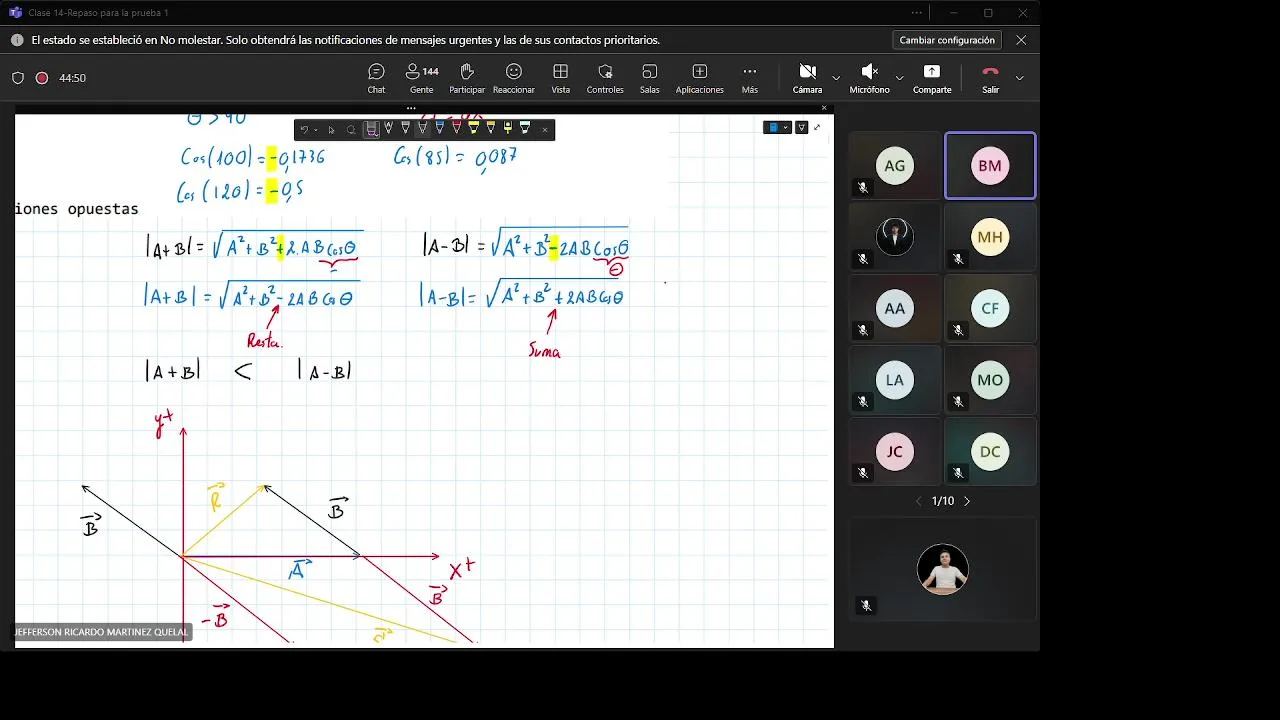Open the Reaccionar reactions menu
The height and width of the screenshot is (720, 1280).
513,79
